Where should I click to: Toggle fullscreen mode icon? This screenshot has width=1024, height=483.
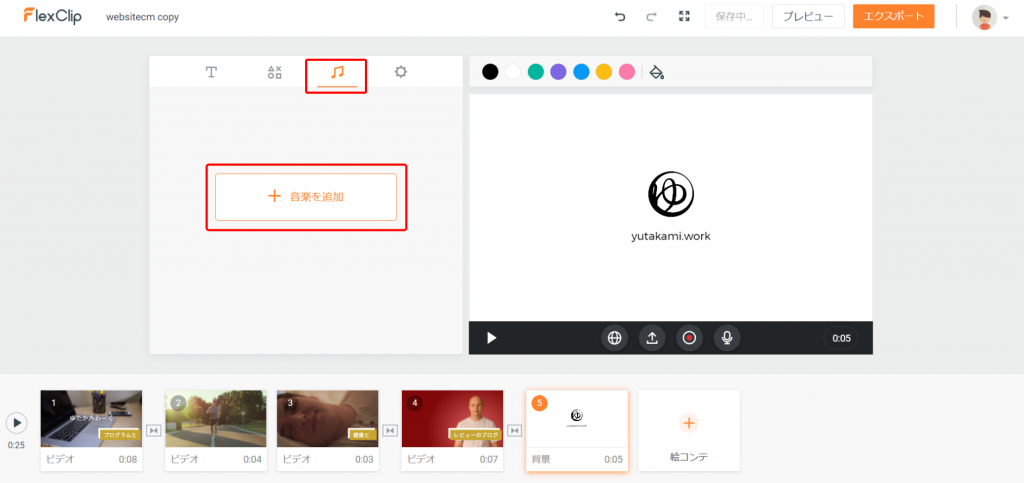(684, 17)
